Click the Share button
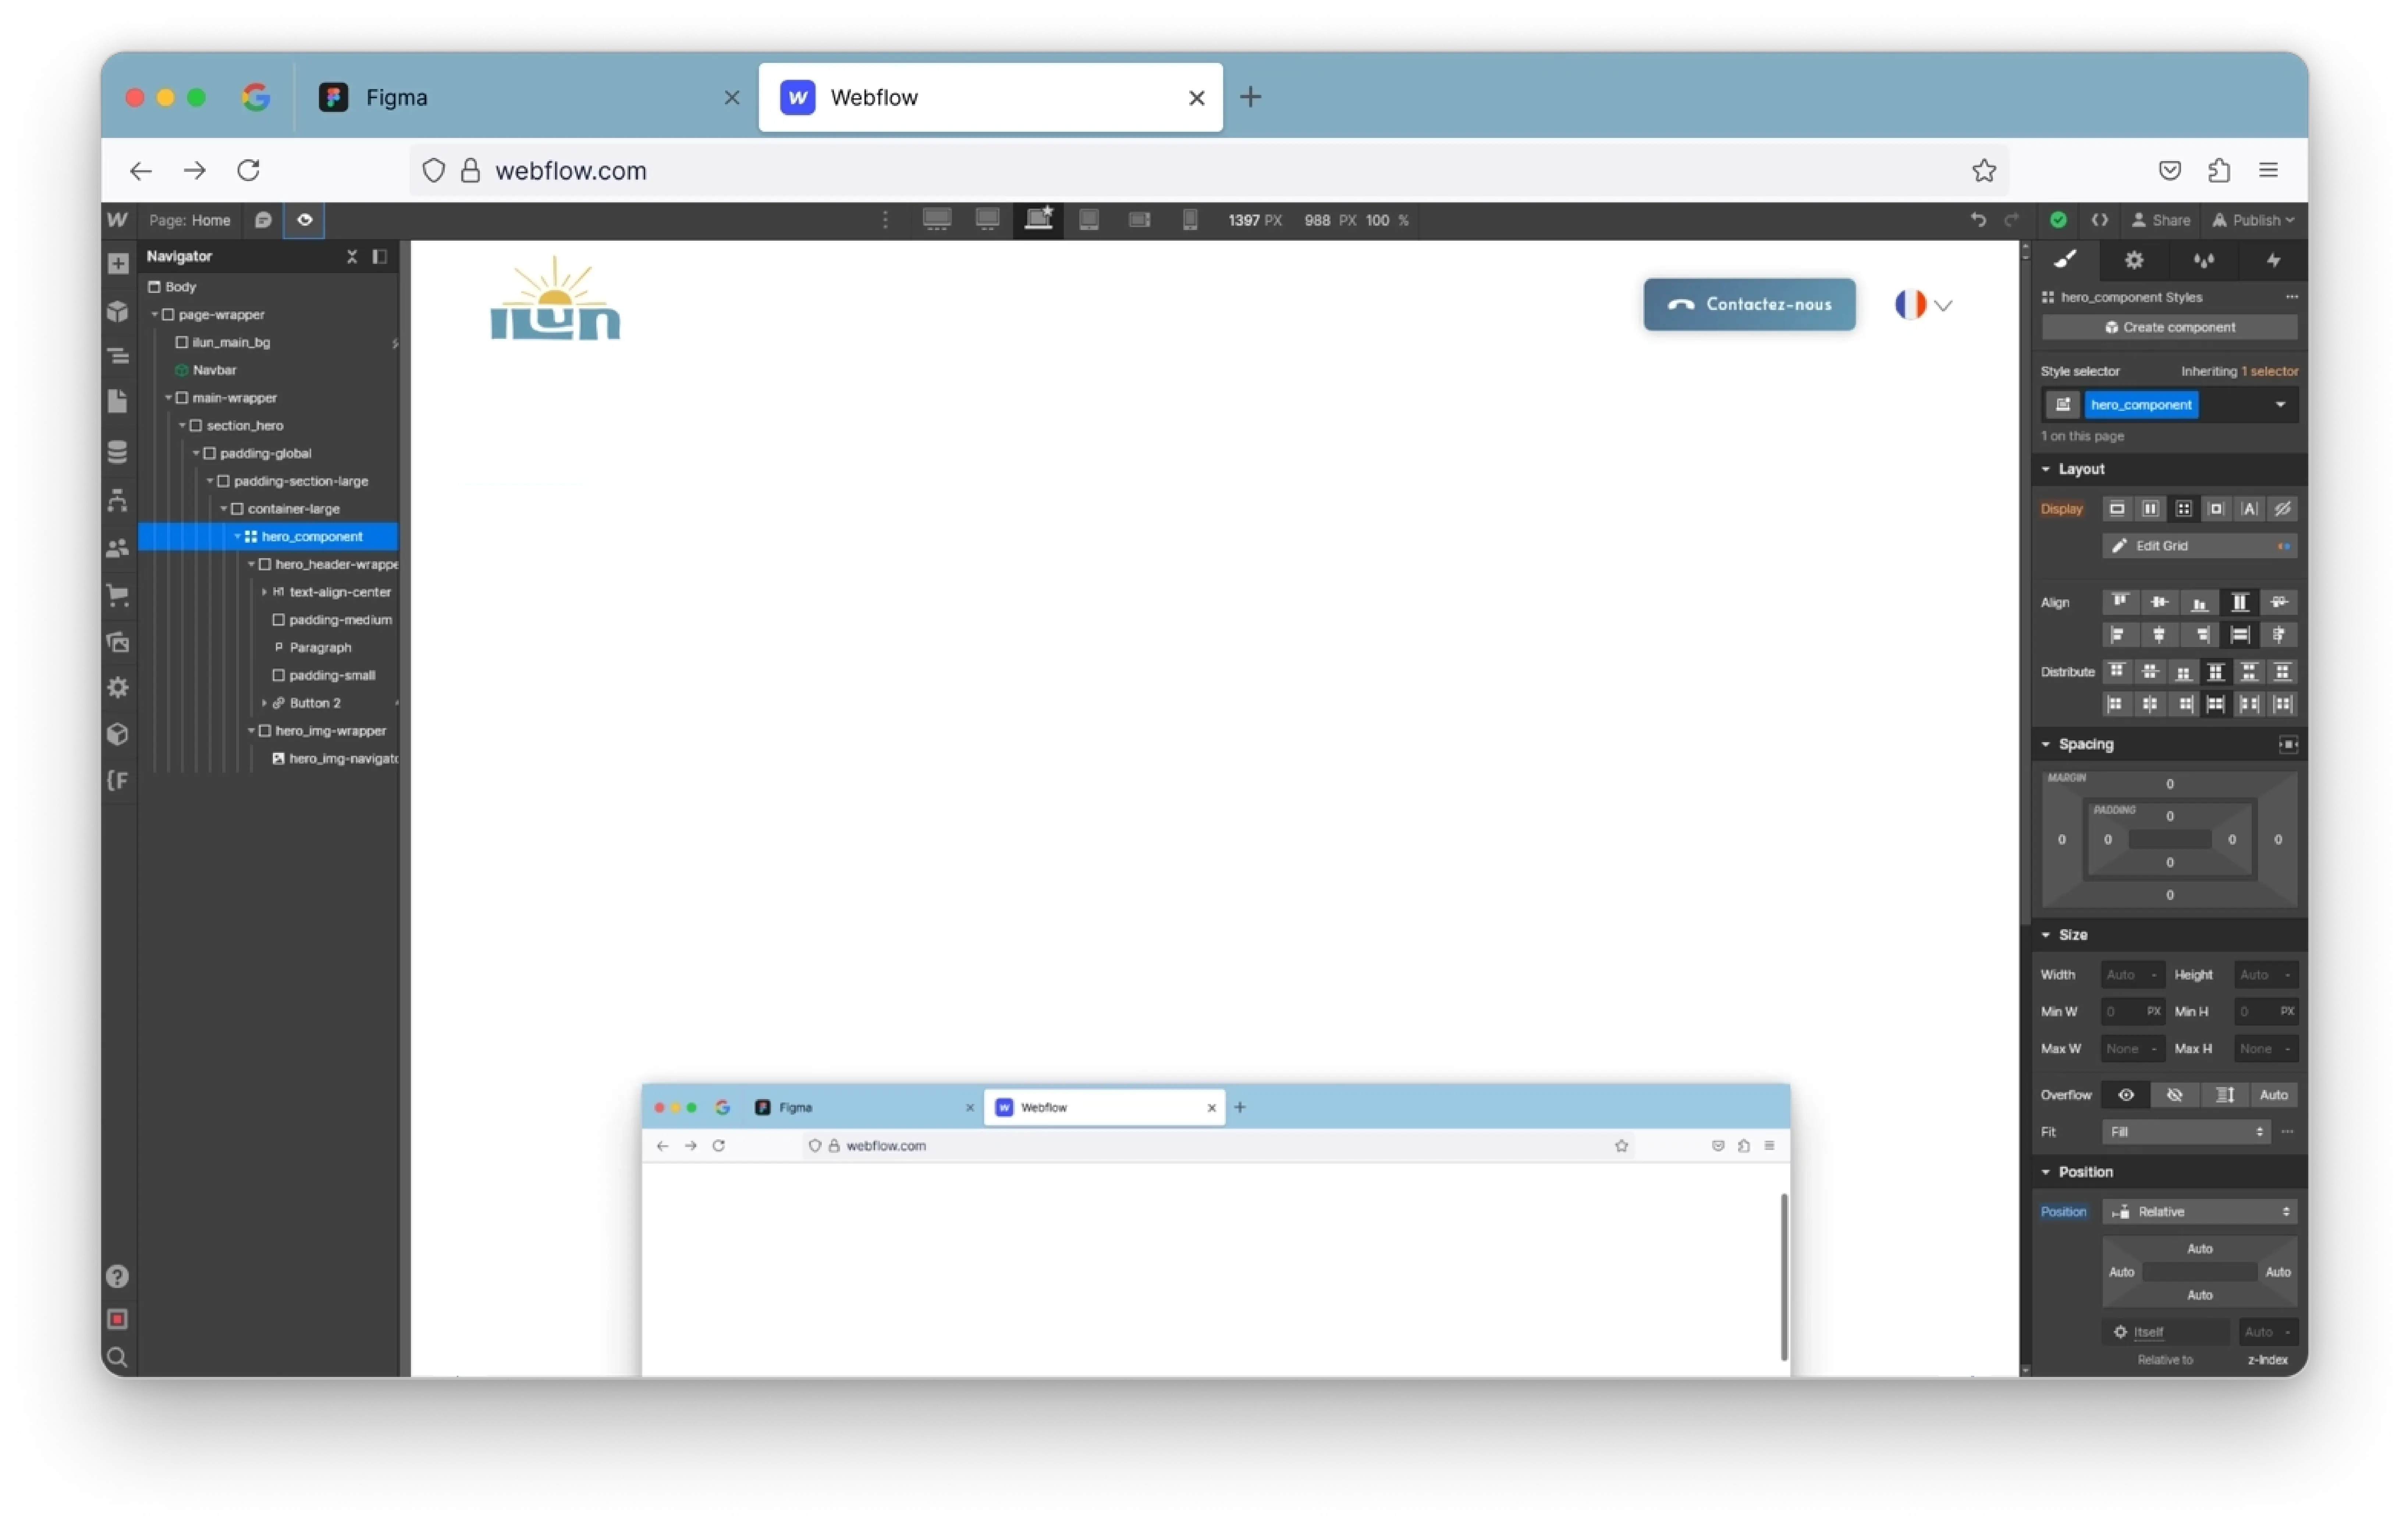Image resolution: width=2408 pixels, height=1526 pixels. (2161, 220)
